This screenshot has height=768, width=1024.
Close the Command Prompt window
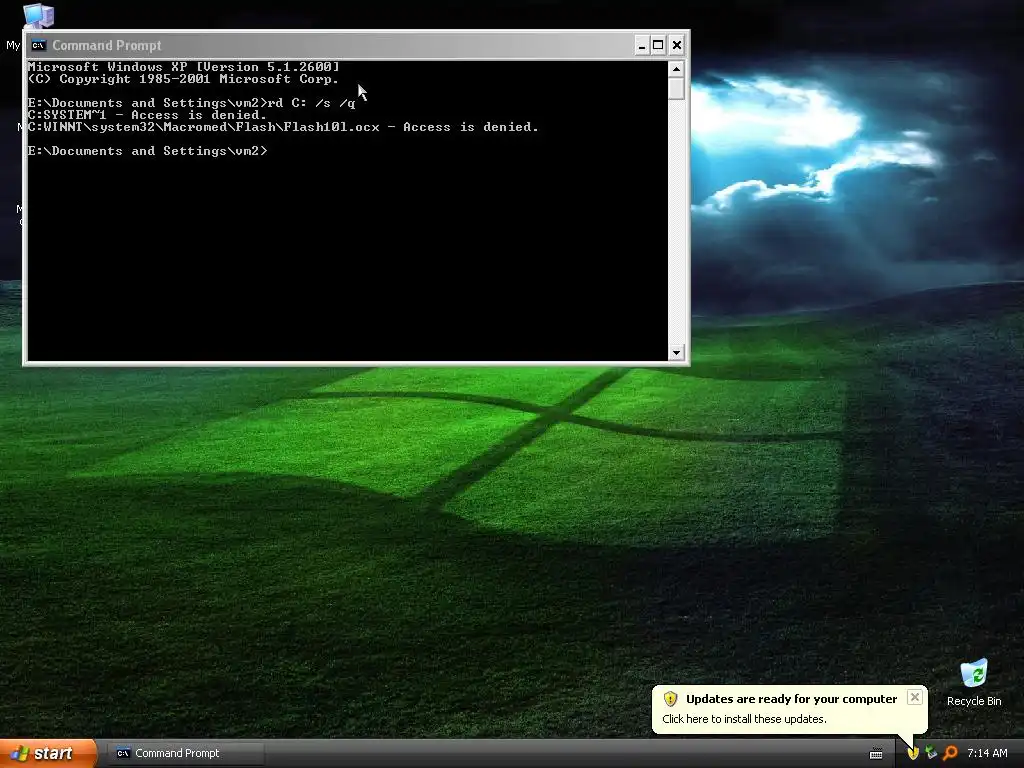click(677, 45)
